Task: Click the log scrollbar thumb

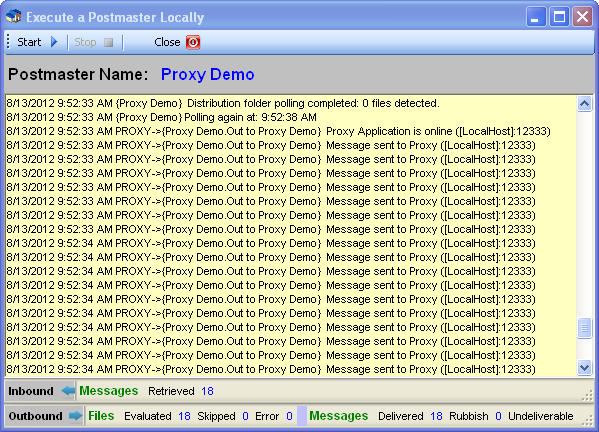Action: pos(584,328)
